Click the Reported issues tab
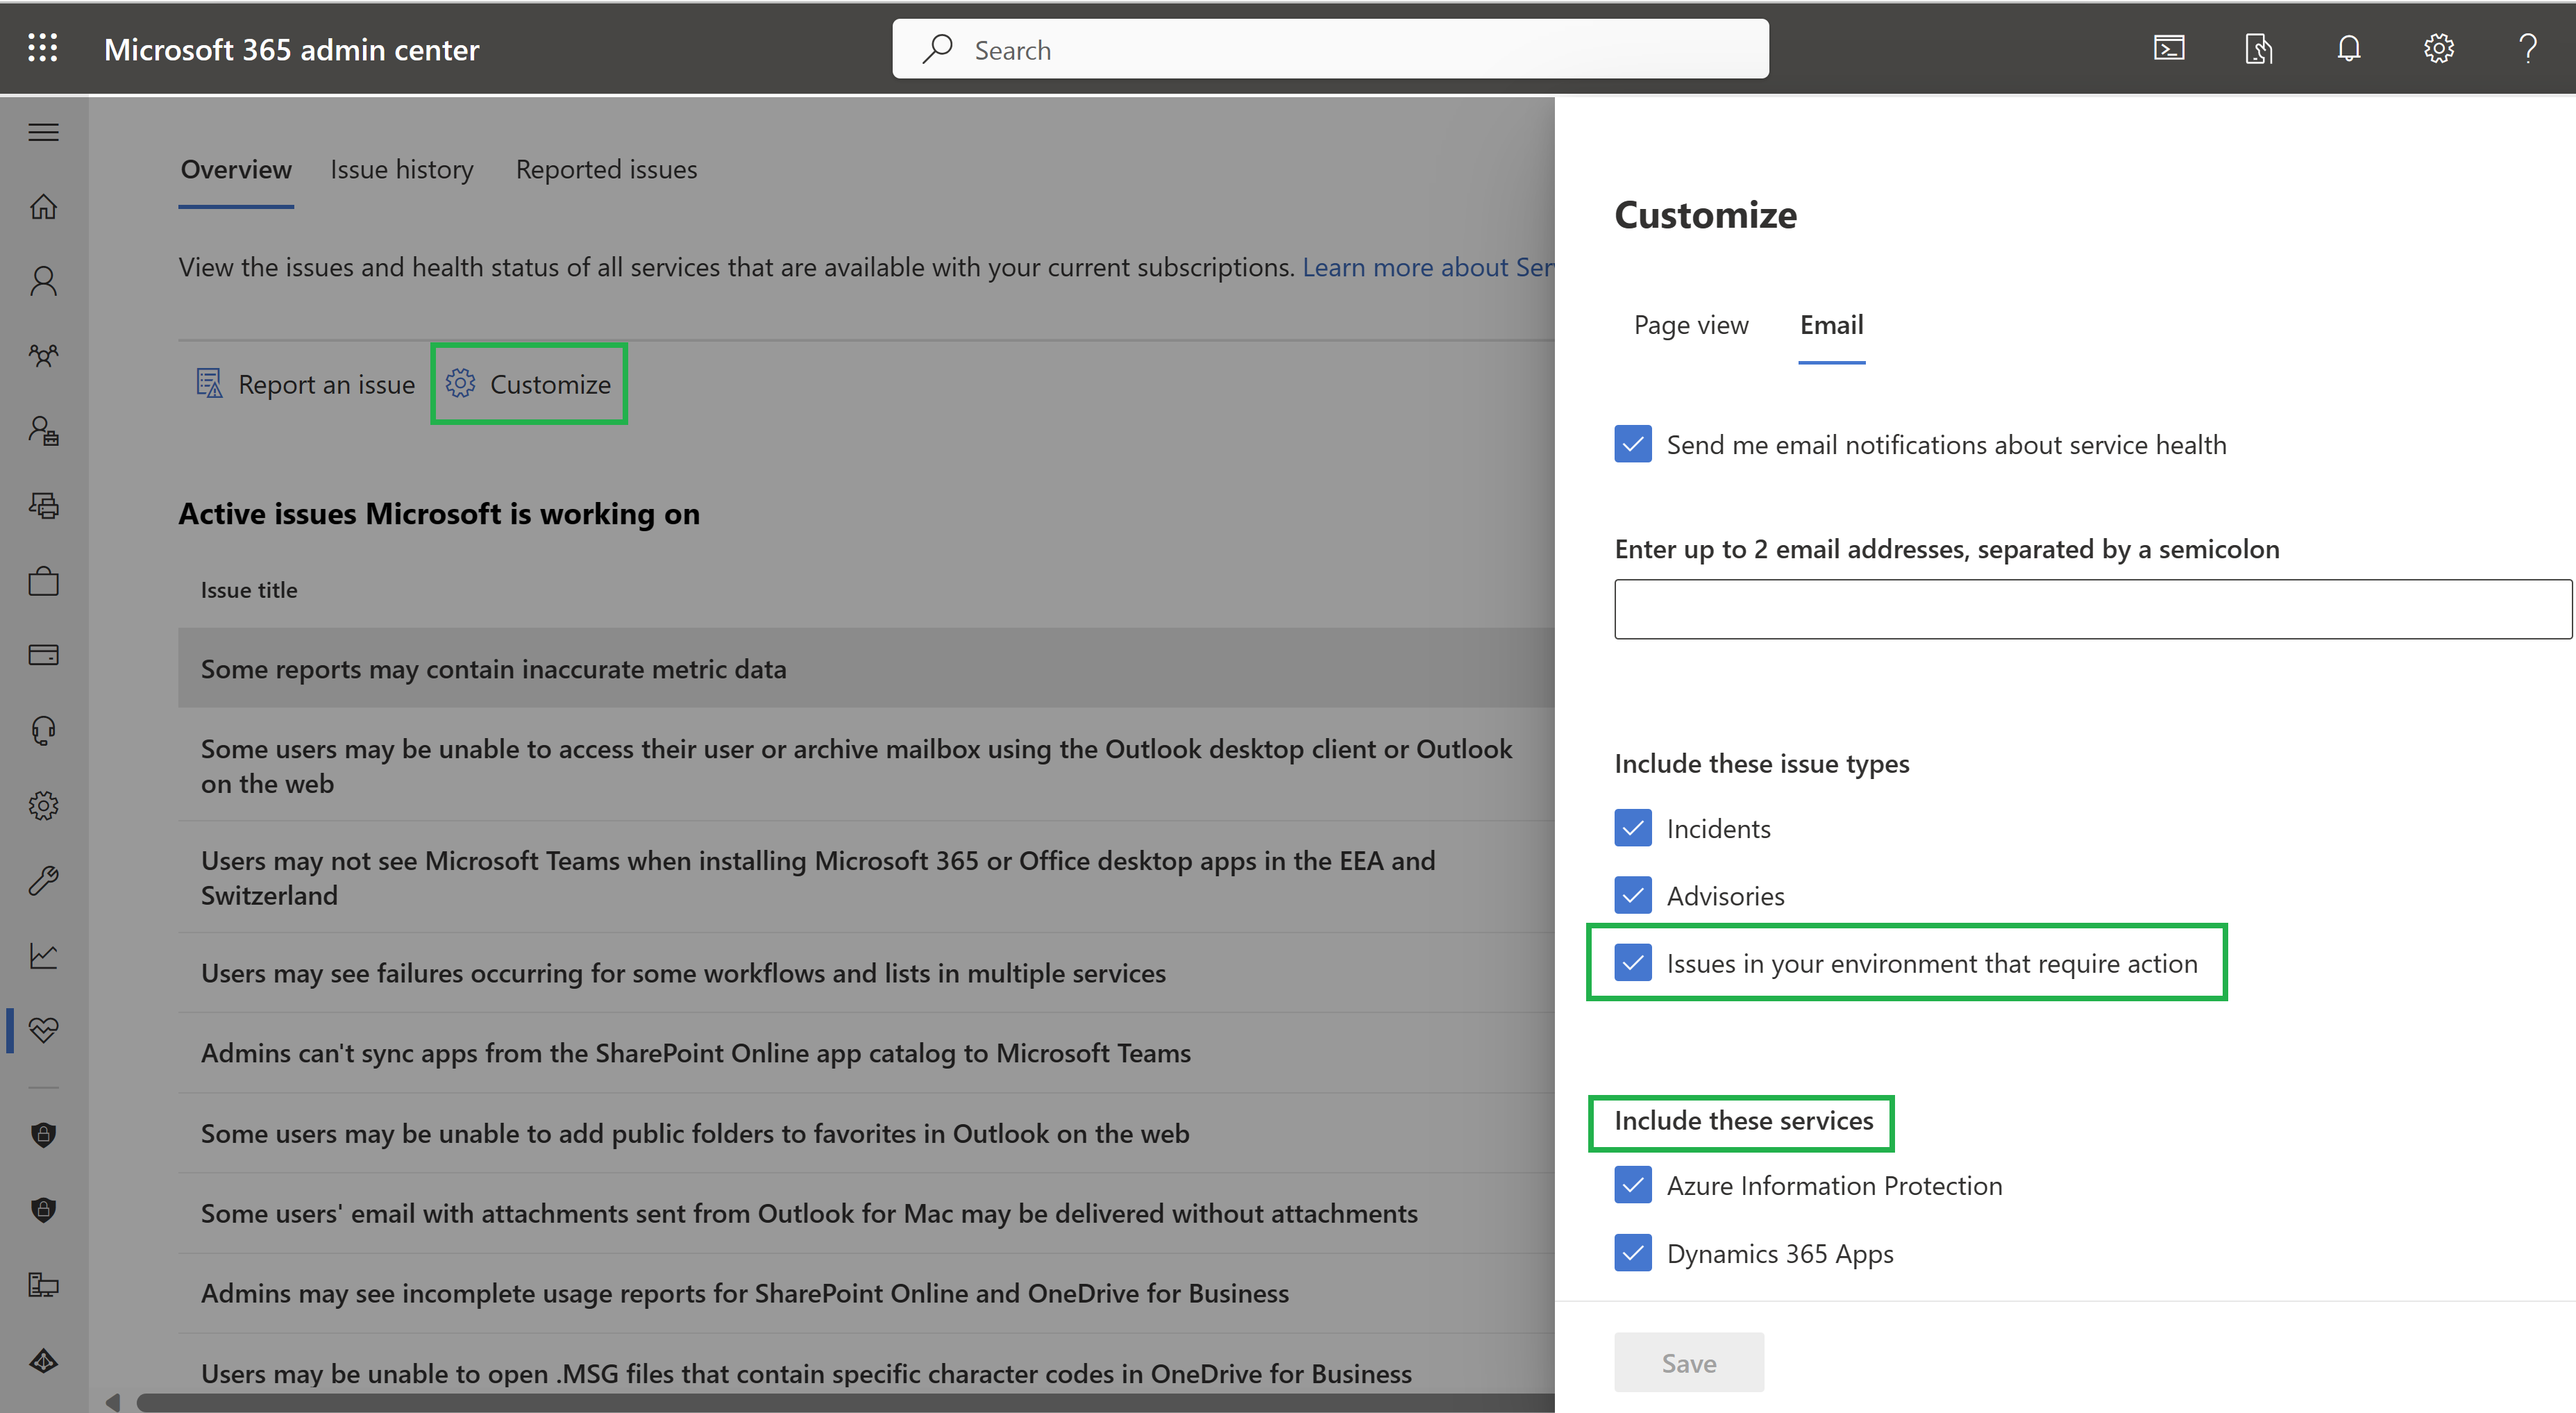The width and height of the screenshot is (2576, 1413). click(605, 169)
